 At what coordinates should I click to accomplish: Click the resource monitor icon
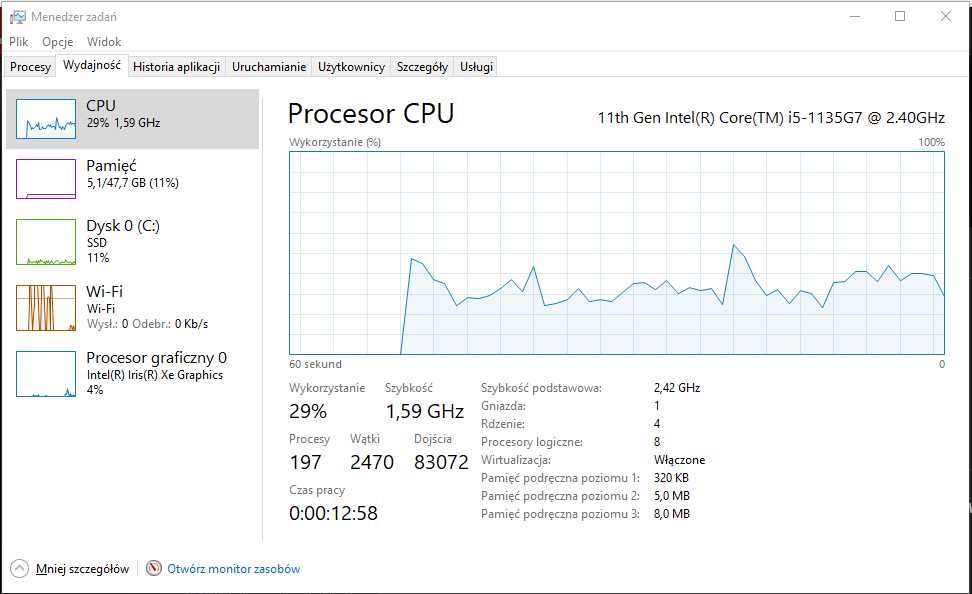click(154, 568)
